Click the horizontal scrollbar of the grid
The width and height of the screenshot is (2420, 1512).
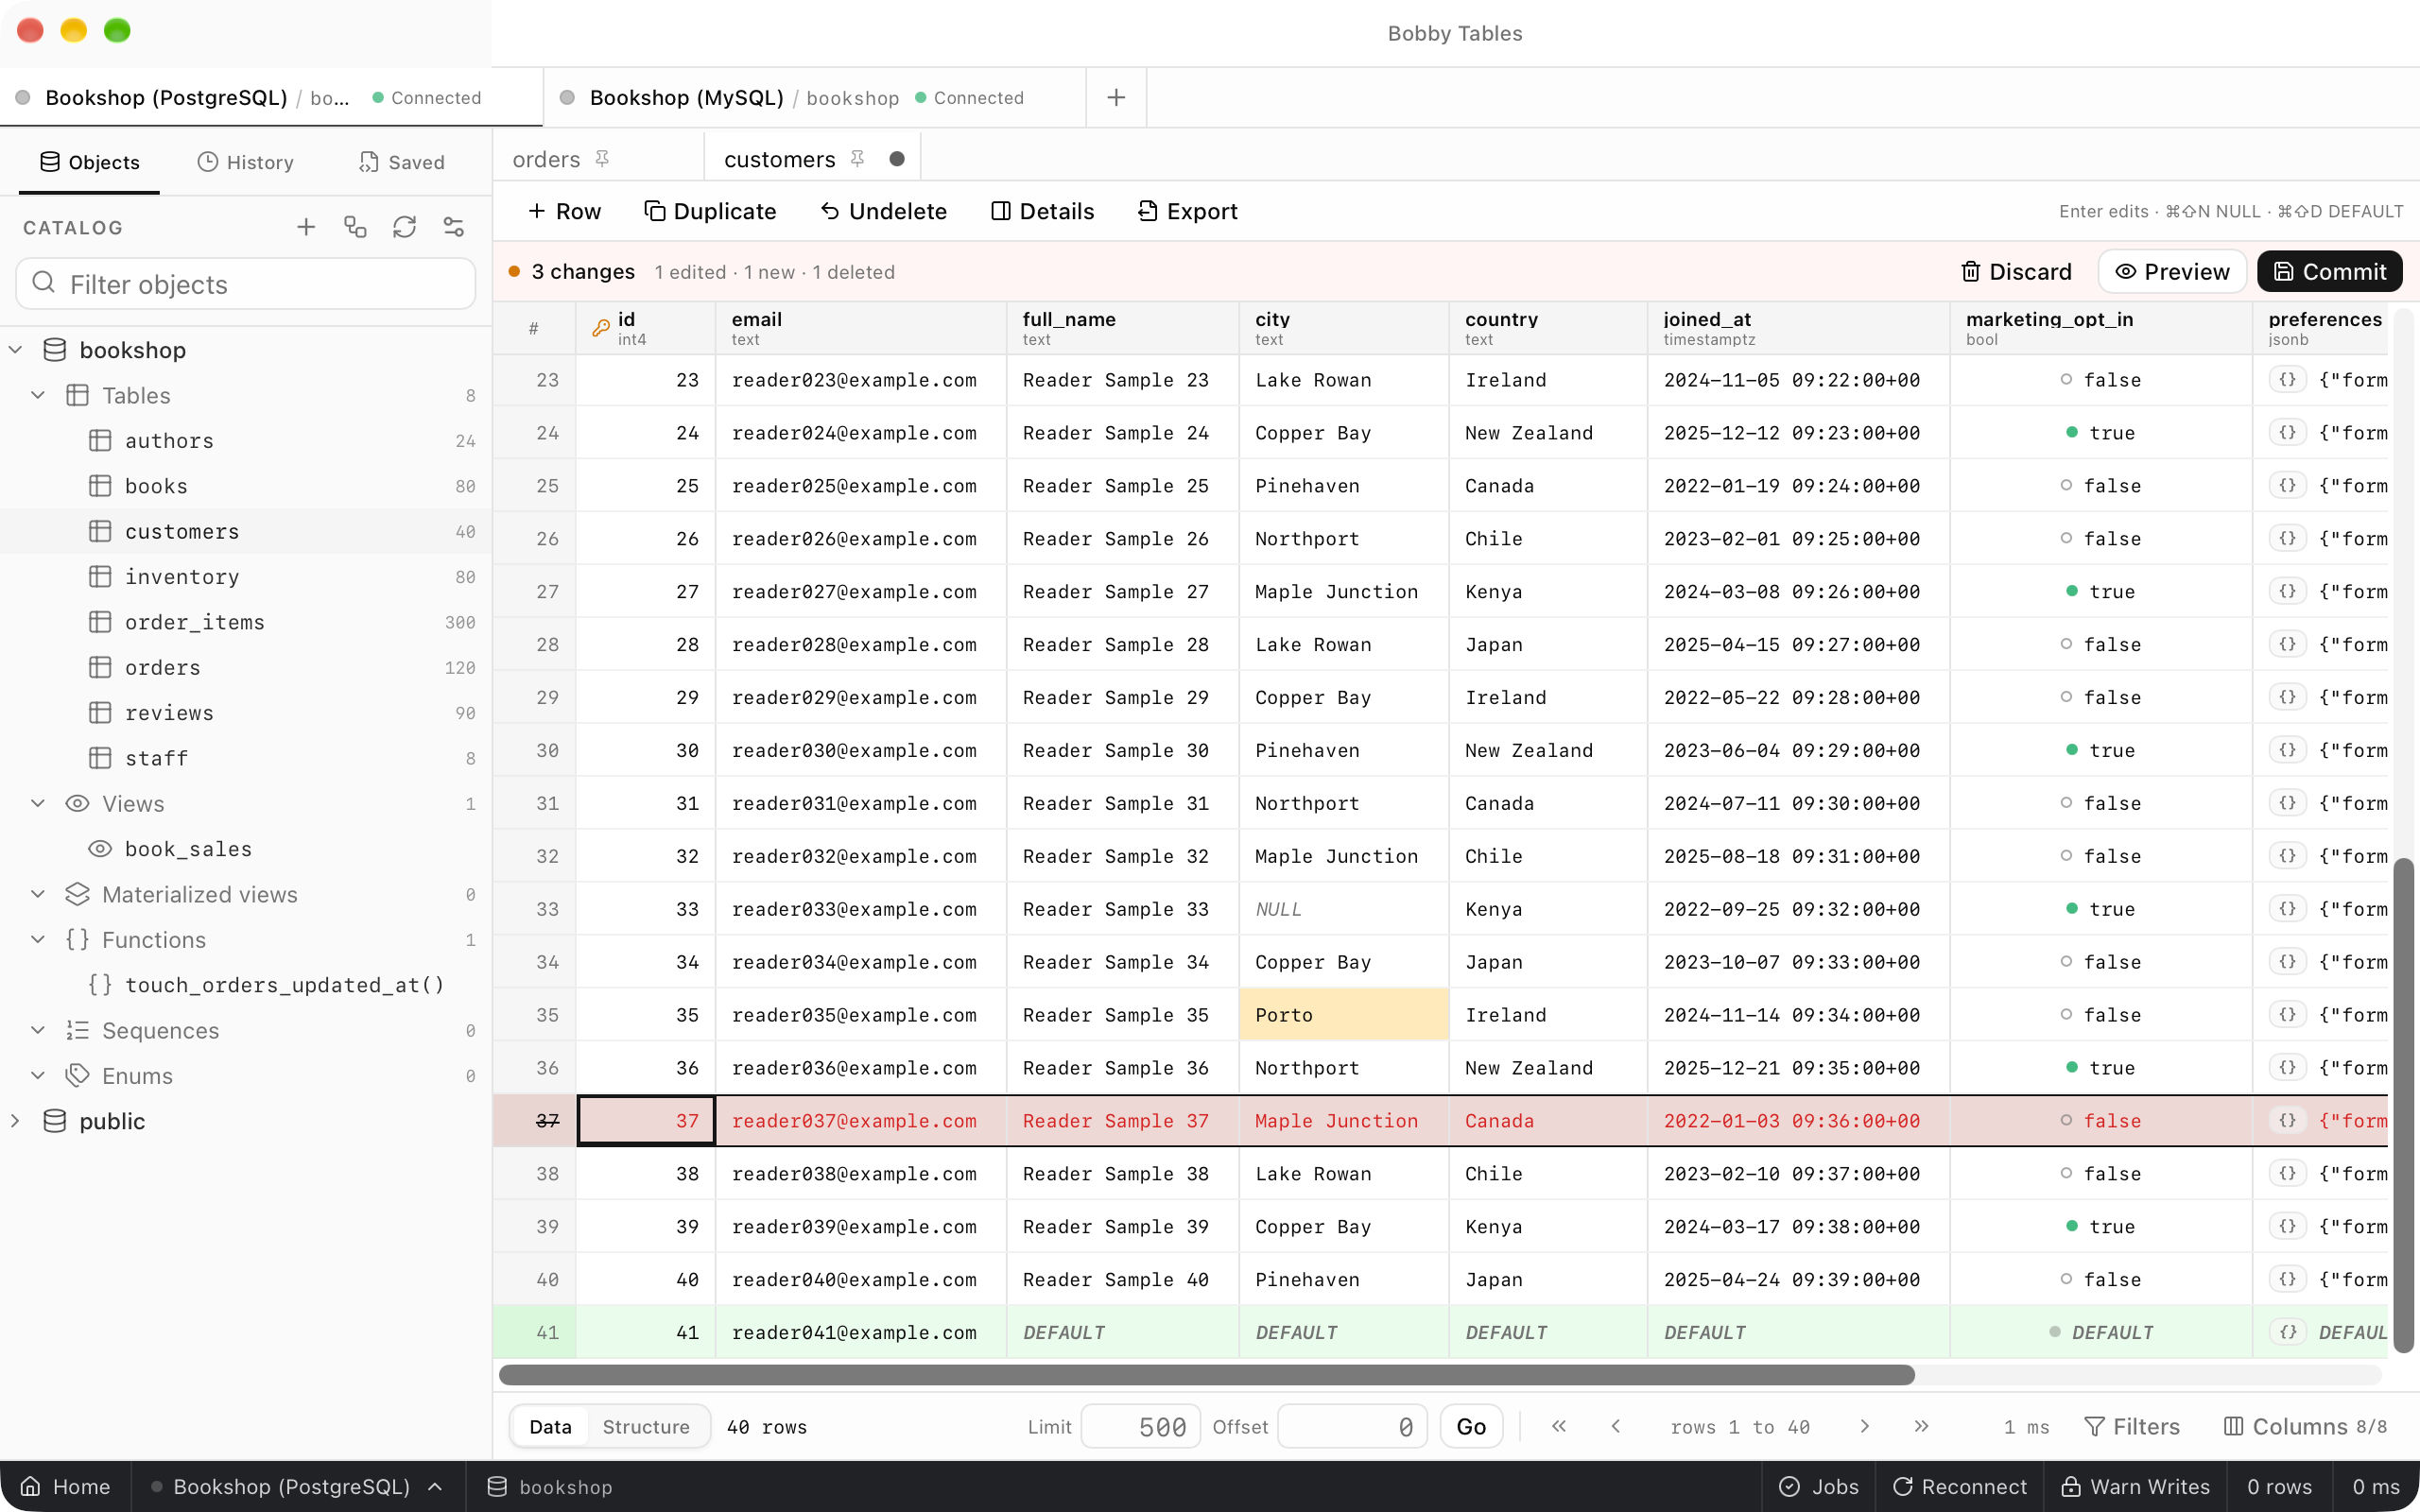pyautogui.click(x=1206, y=1375)
